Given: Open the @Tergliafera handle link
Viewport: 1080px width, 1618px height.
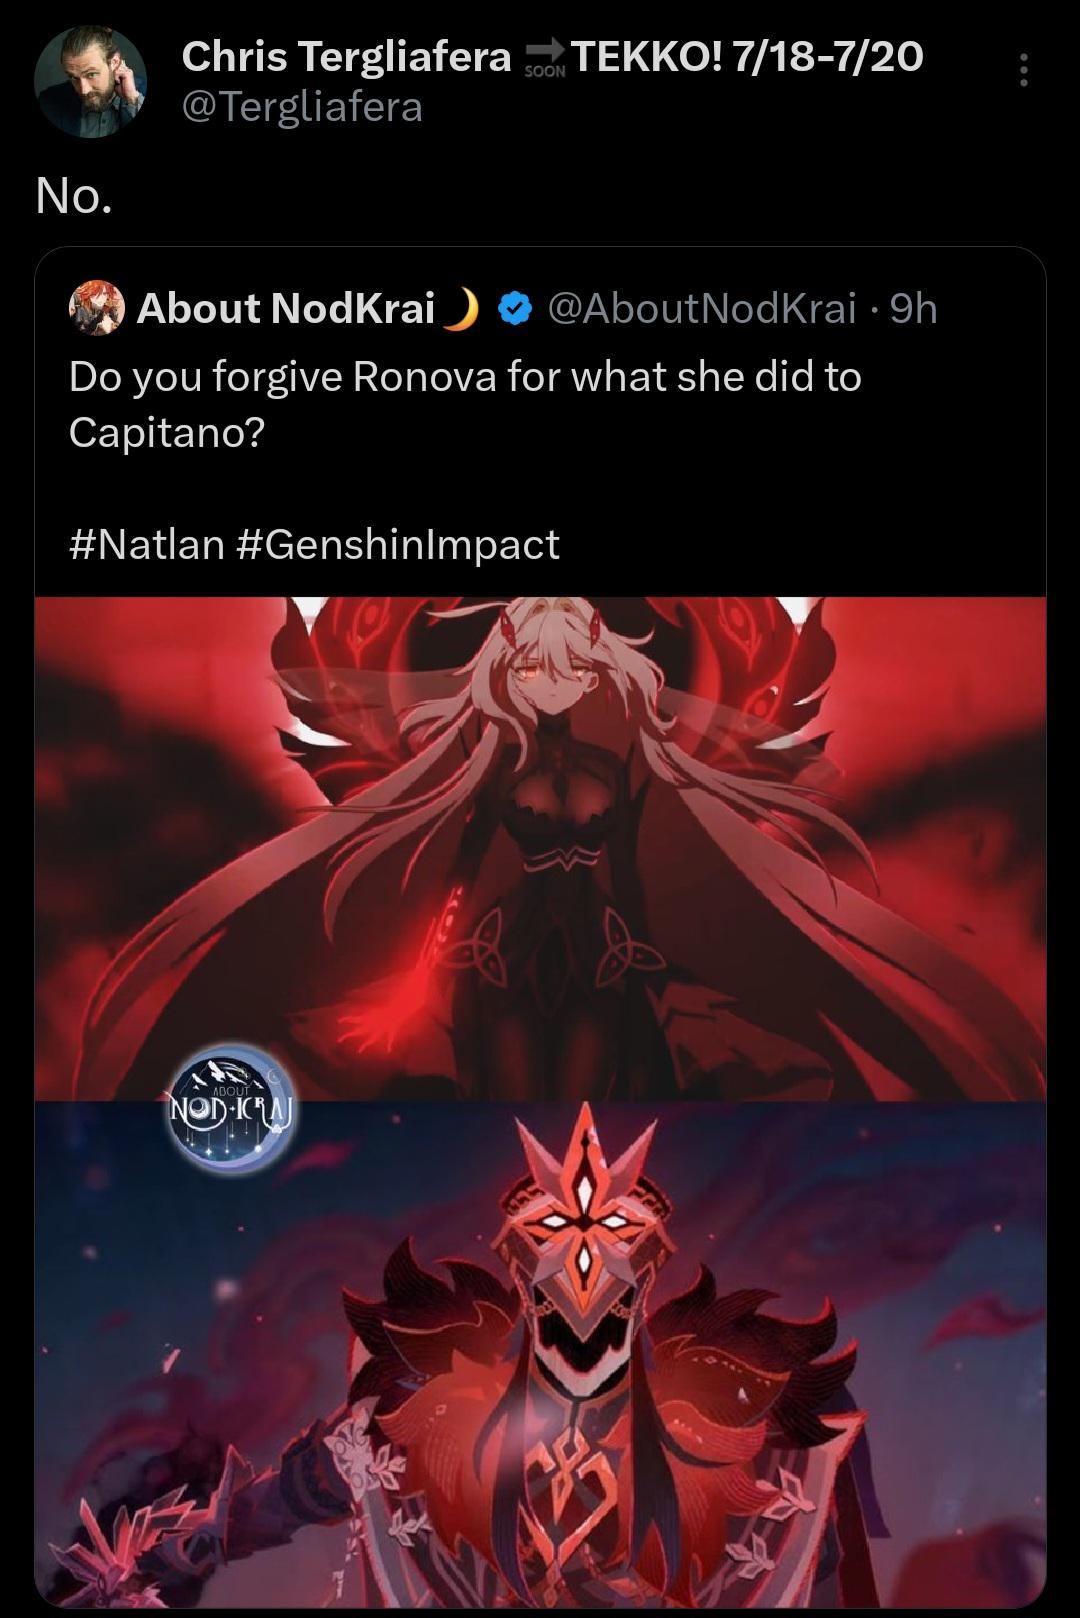Looking at the screenshot, I should pos(302,107).
